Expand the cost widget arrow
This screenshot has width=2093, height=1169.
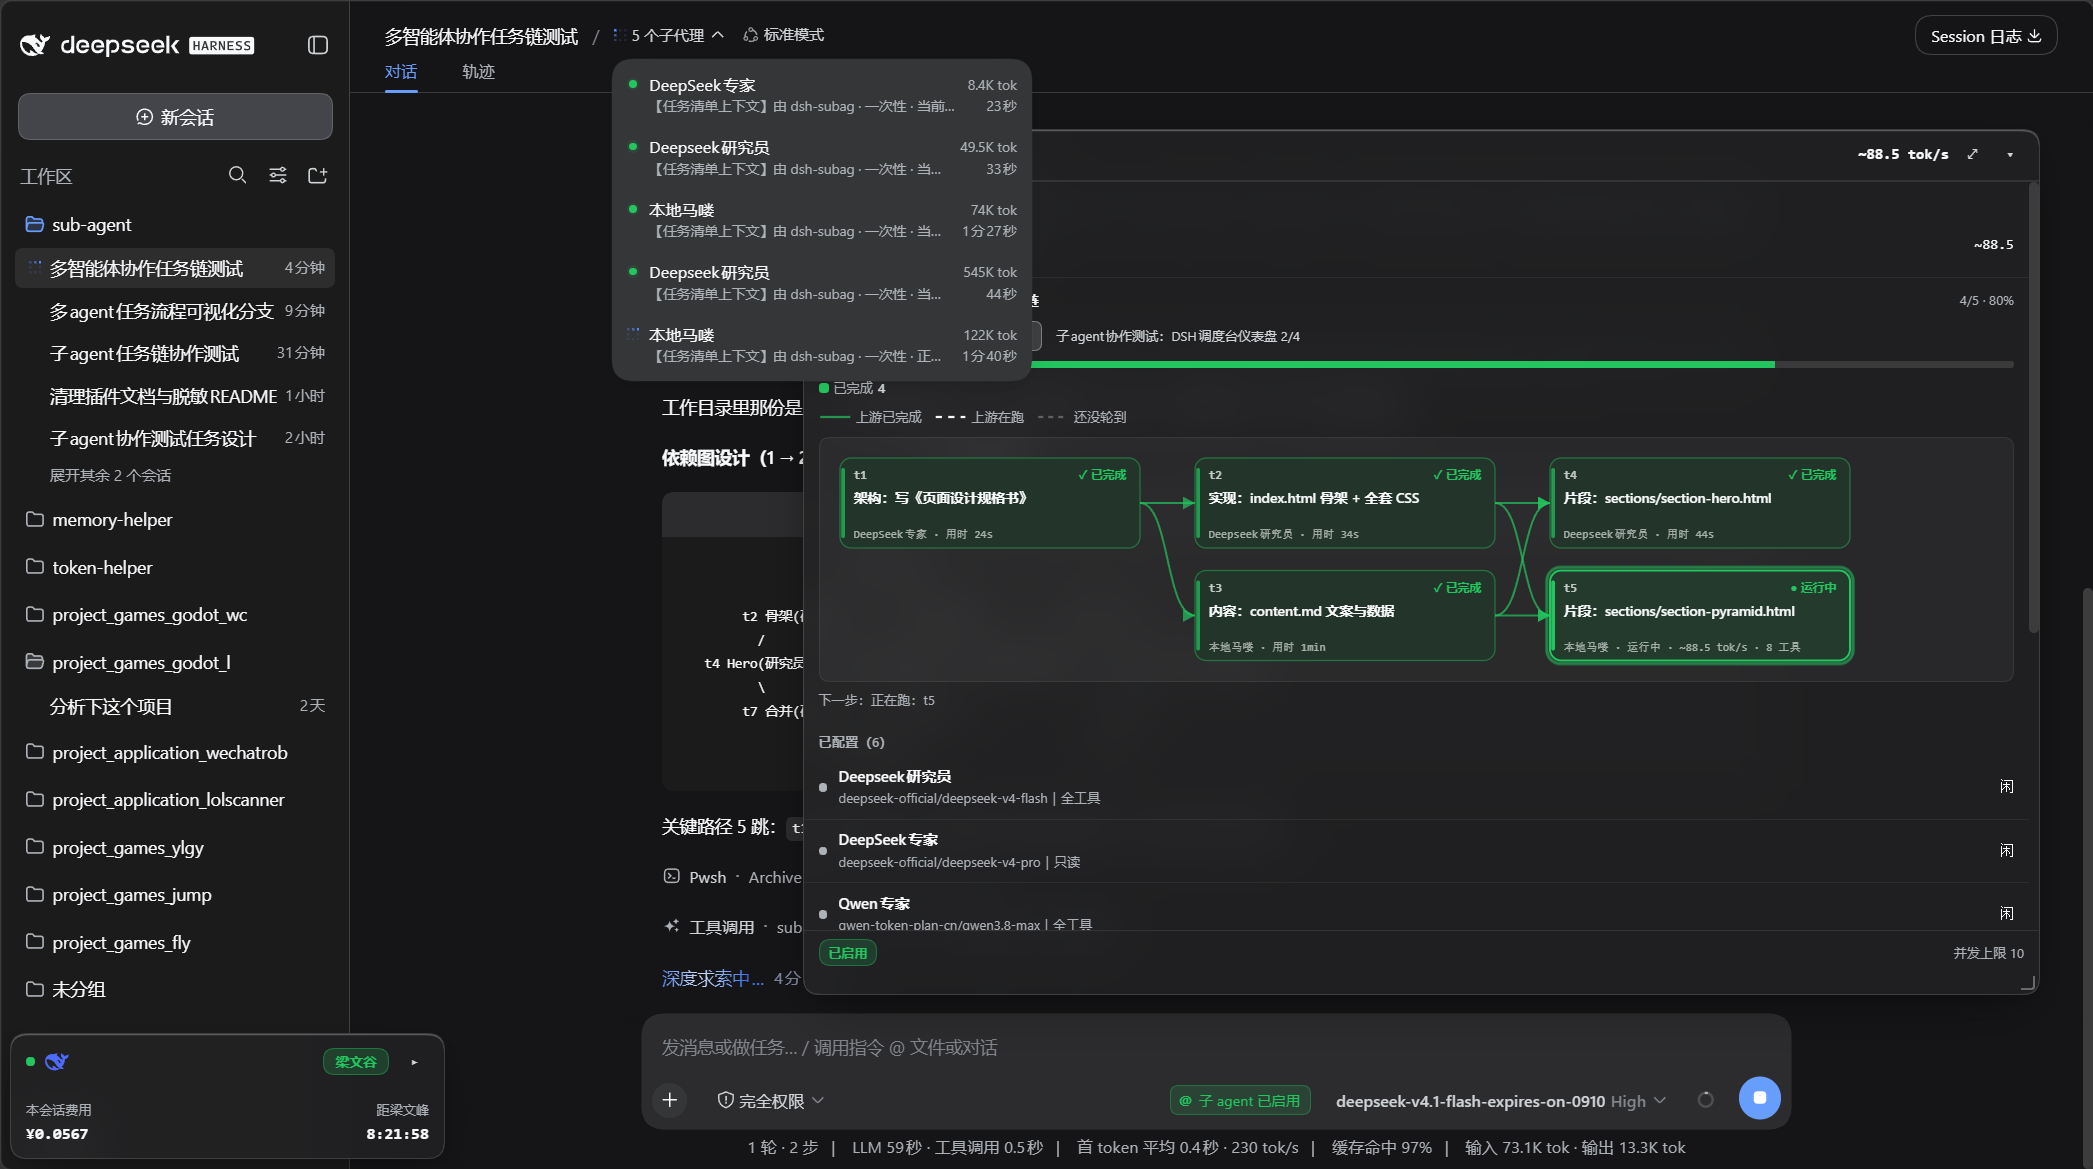[414, 1062]
